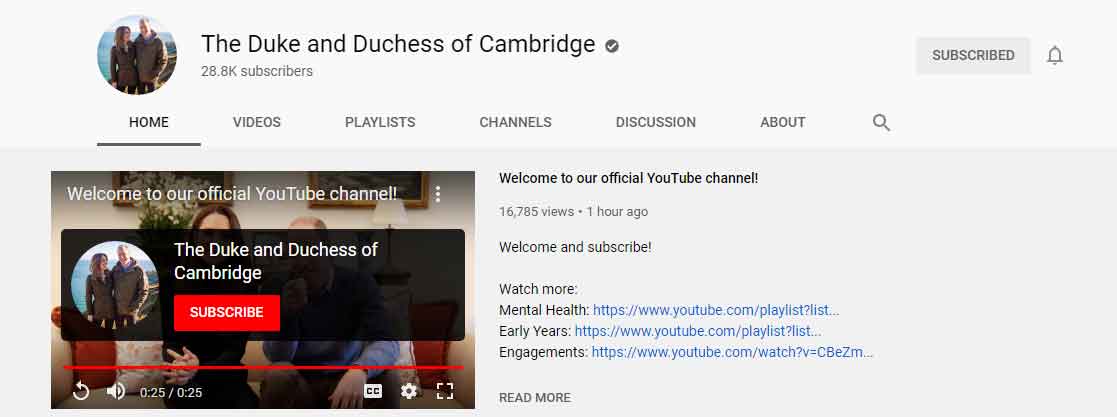Click the verified checkmark badge
Image resolution: width=1117 pixels, height=417 pixels.
612,46
